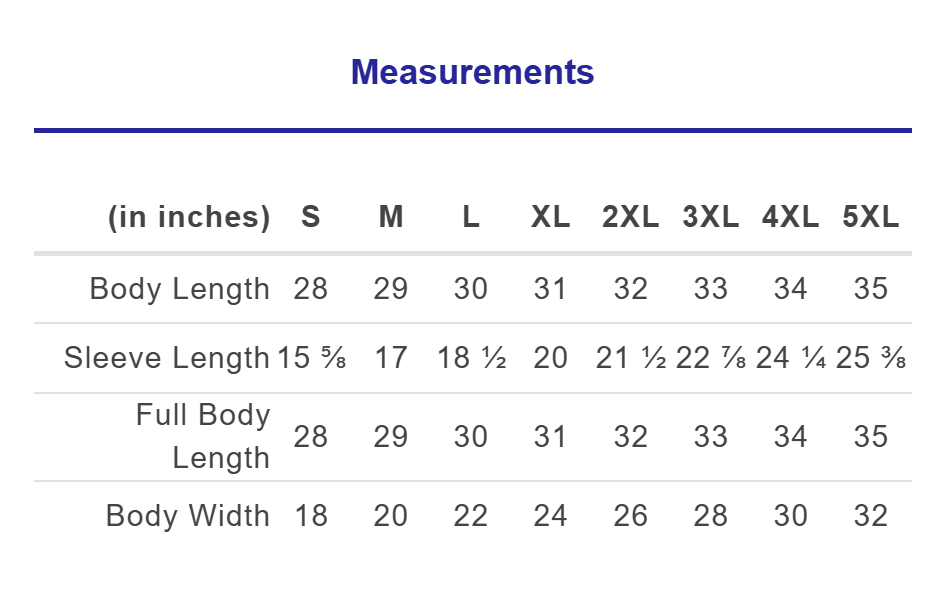Image resolution: width=950 pixels, height=600 pixels.
Task: Click the Sleeve Length row label
Action: tap(167, 358)
